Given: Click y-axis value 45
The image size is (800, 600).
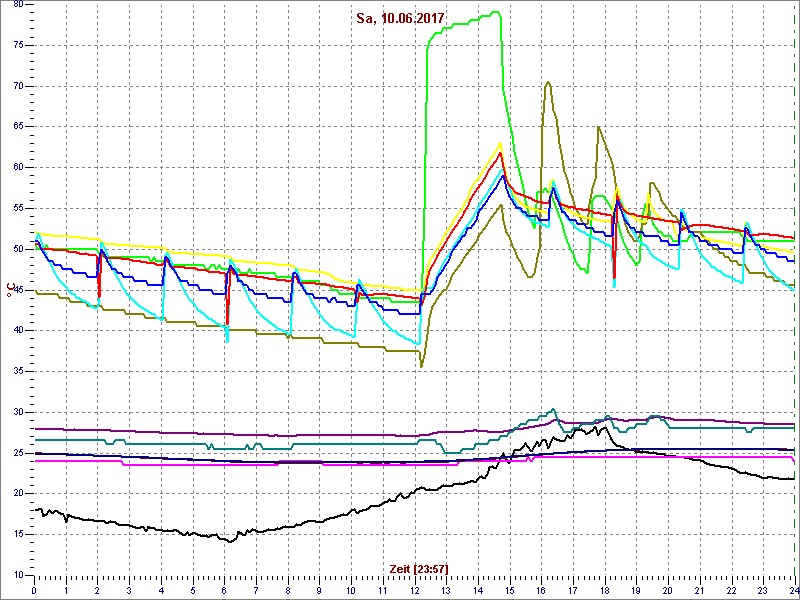Looking at the screenshot, I should (x=17, y=290).
